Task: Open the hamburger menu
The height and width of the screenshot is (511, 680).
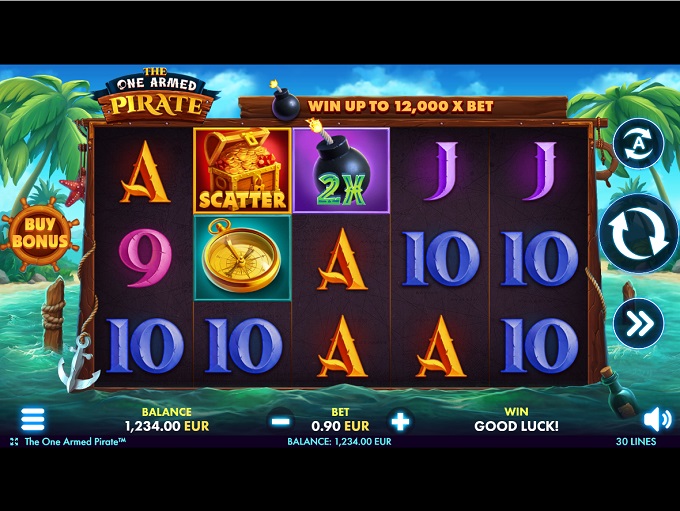Action: pyautogui.click(x=33, y=419)
